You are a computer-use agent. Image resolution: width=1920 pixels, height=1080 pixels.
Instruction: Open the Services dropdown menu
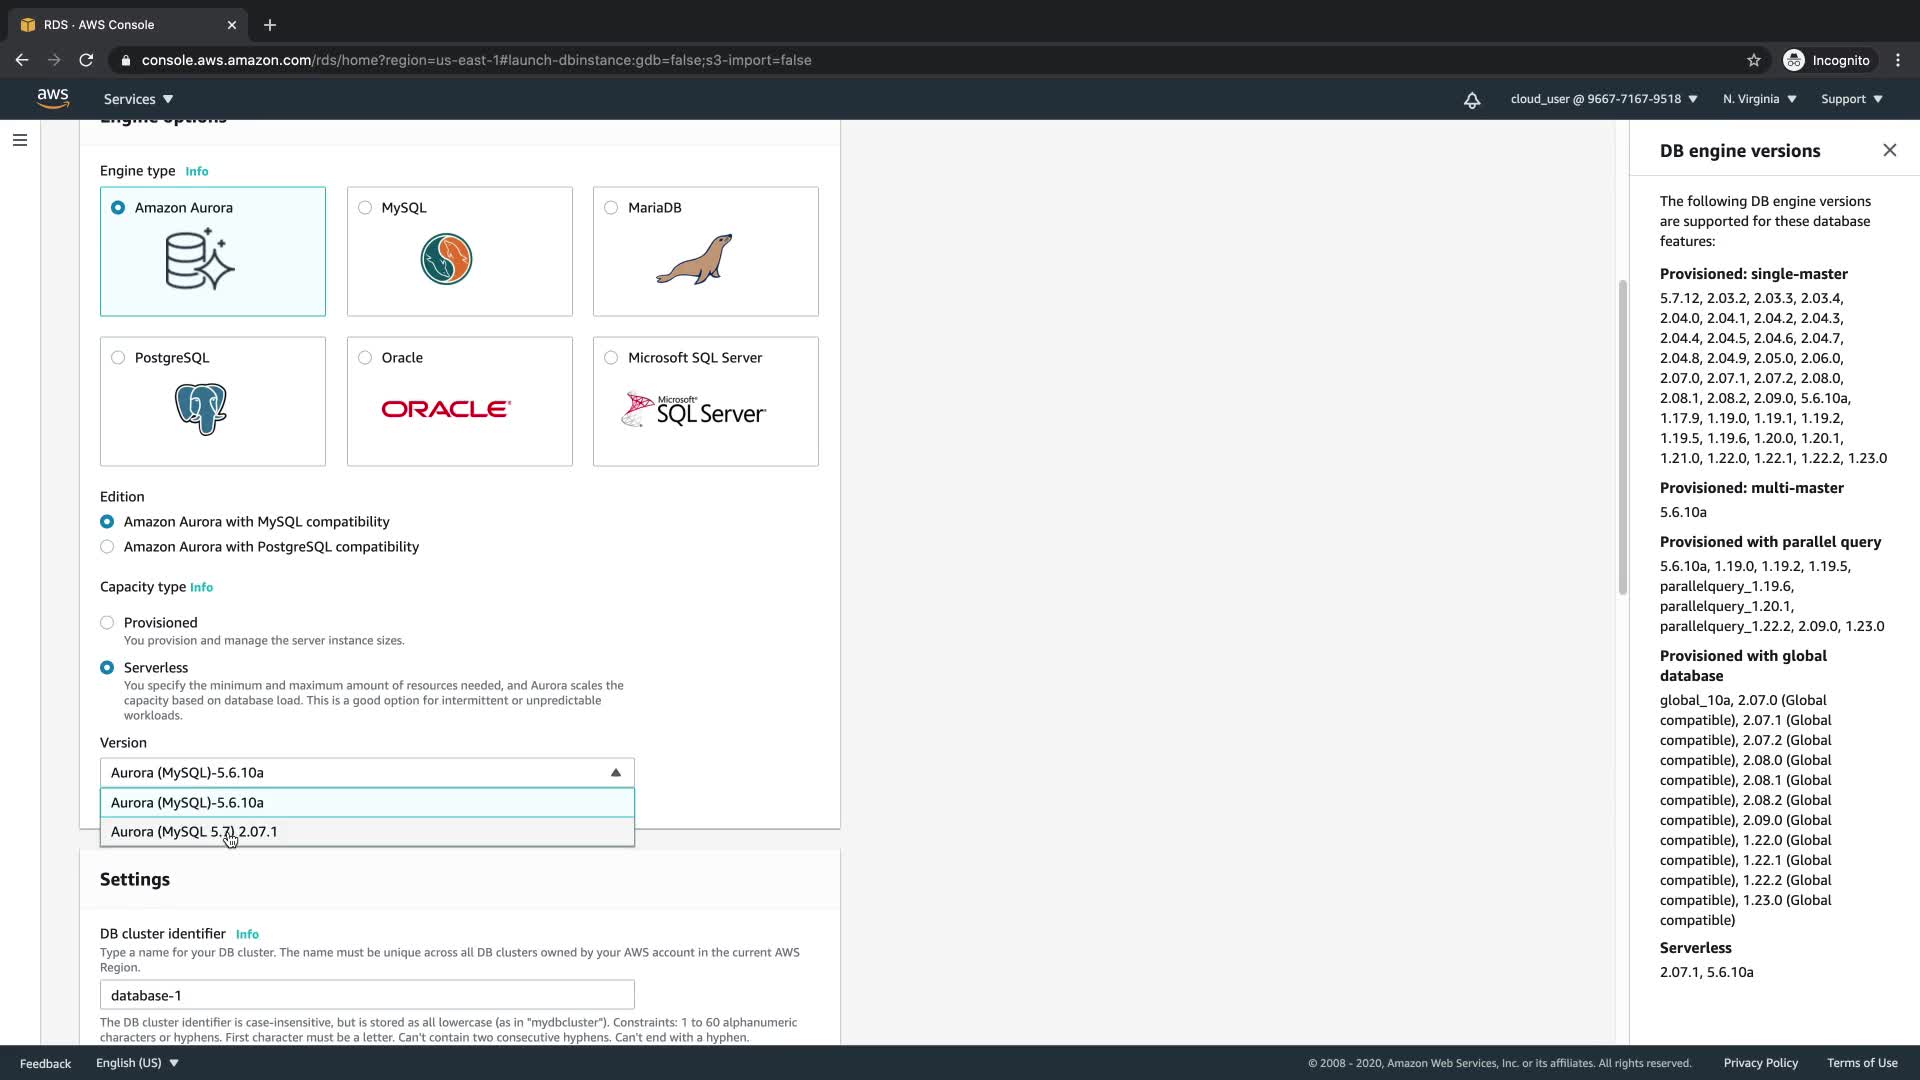point(138,99)
